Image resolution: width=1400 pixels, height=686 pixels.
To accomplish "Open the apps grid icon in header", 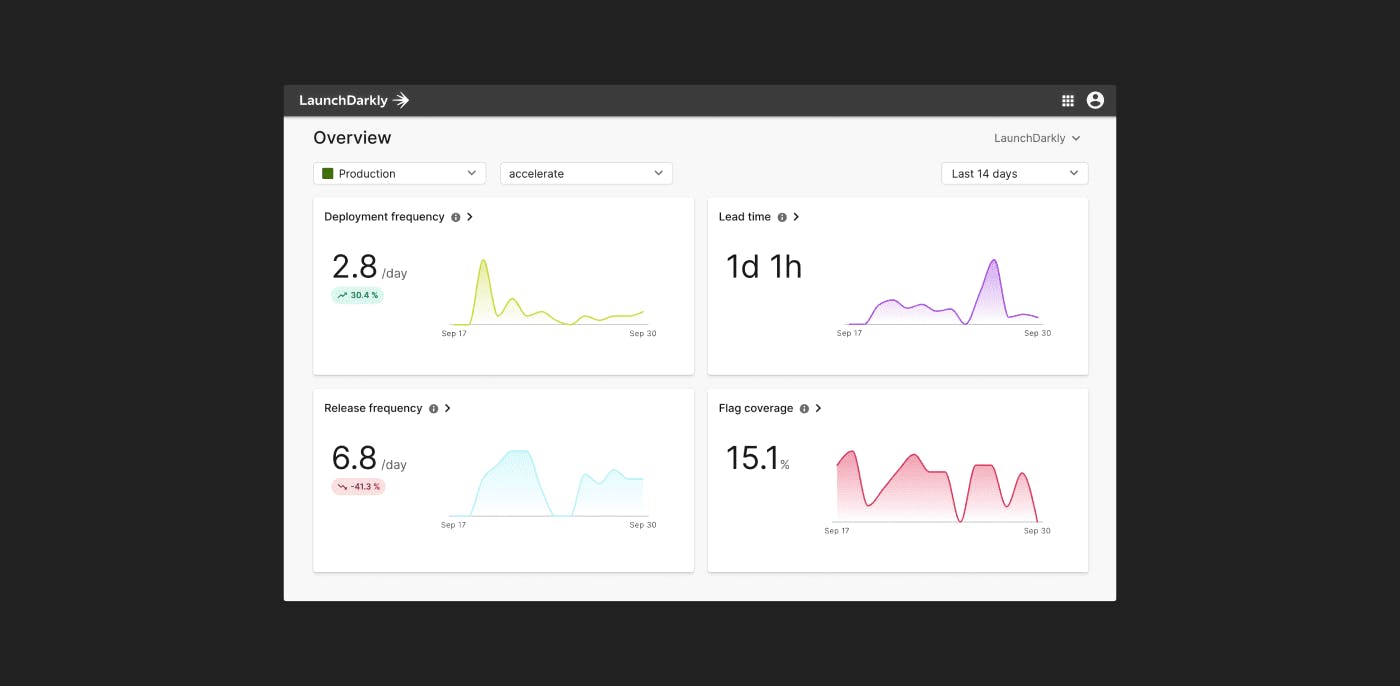I will pyautogui.click(x=1068, y=100).
